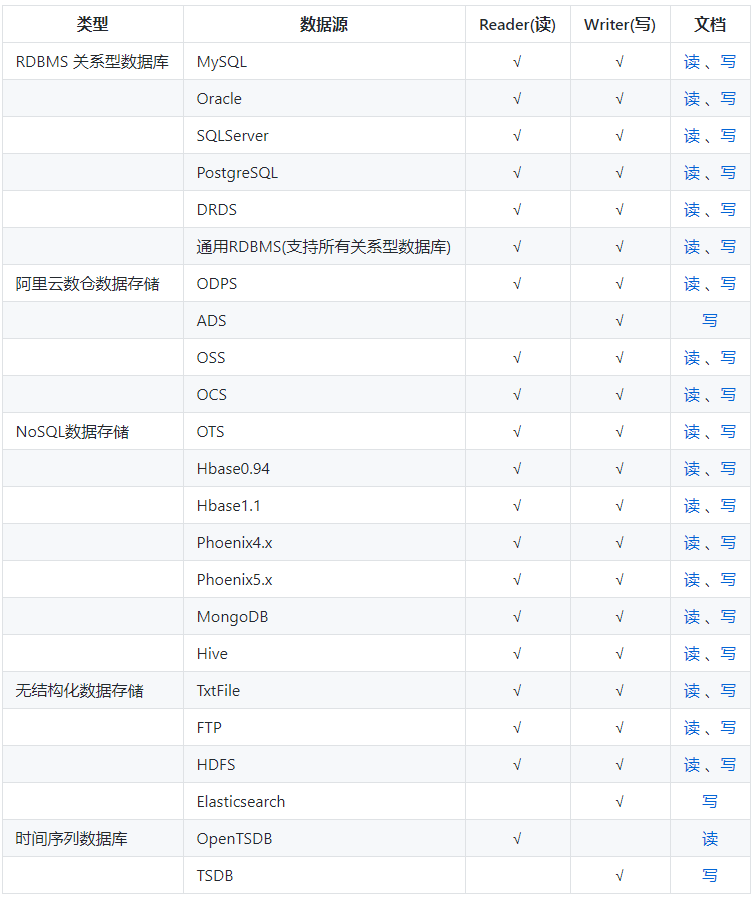Open the Phoenix4.x read (读) doc link
Image resolution: width=754 pixels, height=898 pixels.
(692, 543)
